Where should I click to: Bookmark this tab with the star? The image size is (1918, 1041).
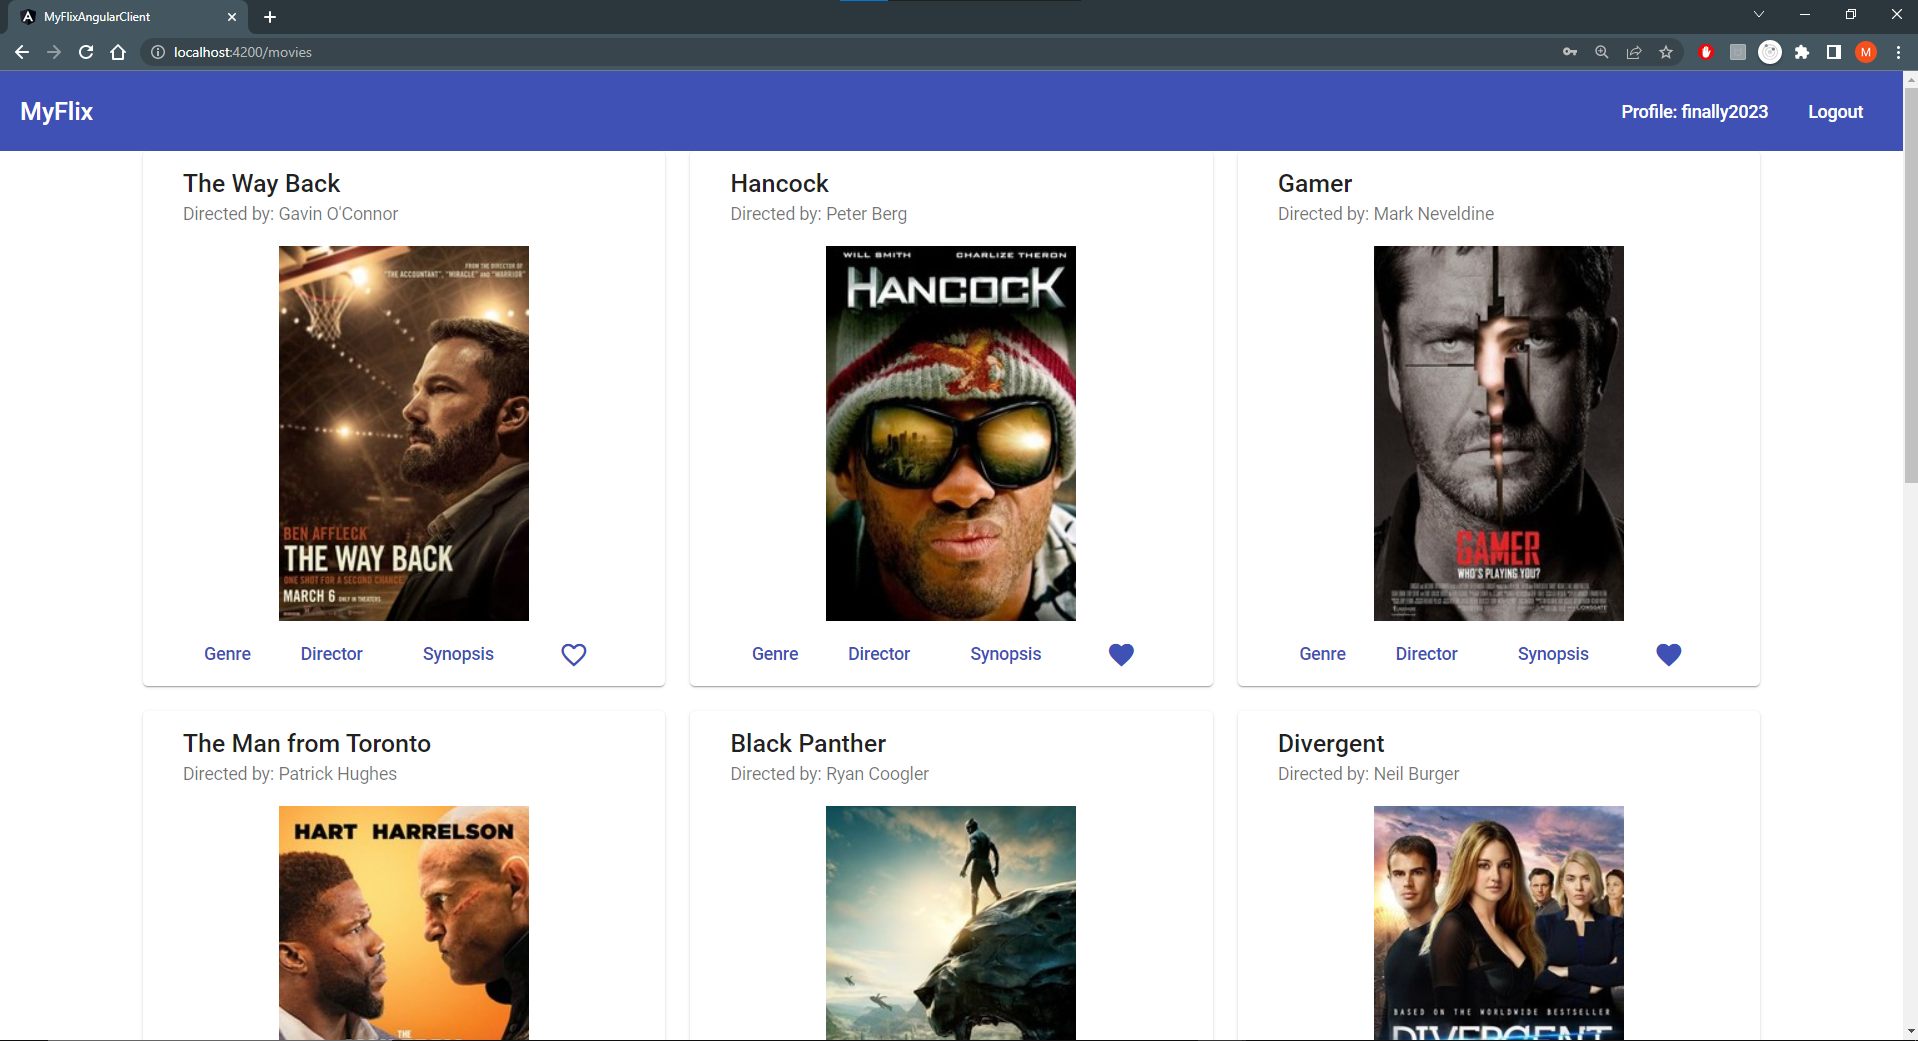pyautogui.click(x=1666, y=52)
